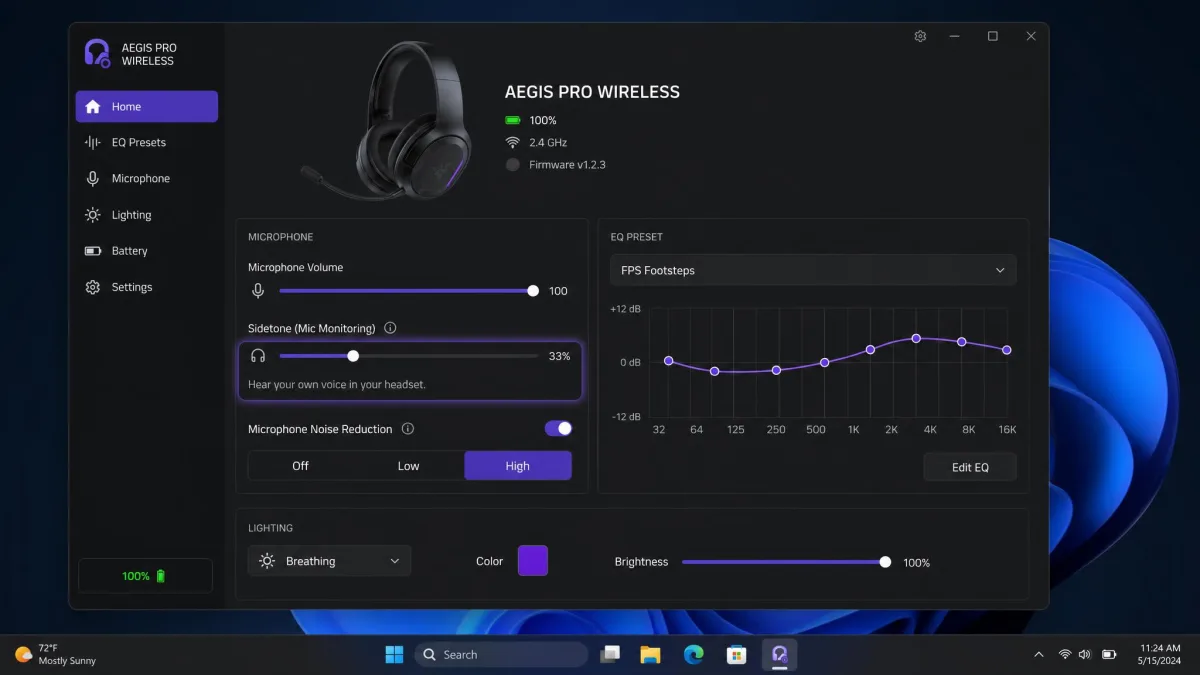Click the taskbar Search box

501,654
